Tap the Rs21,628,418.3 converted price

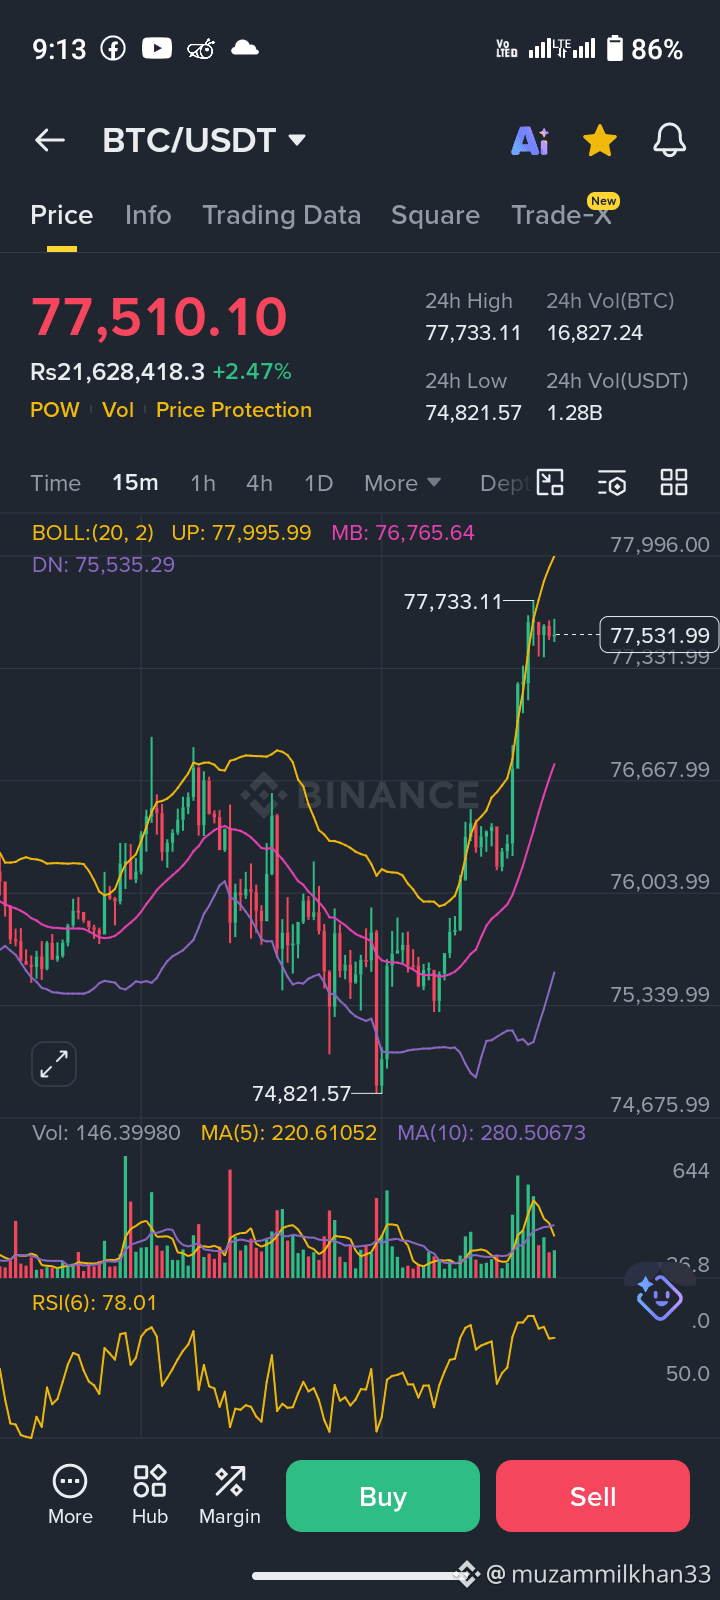pyautogui.click(x=117, y=372)
